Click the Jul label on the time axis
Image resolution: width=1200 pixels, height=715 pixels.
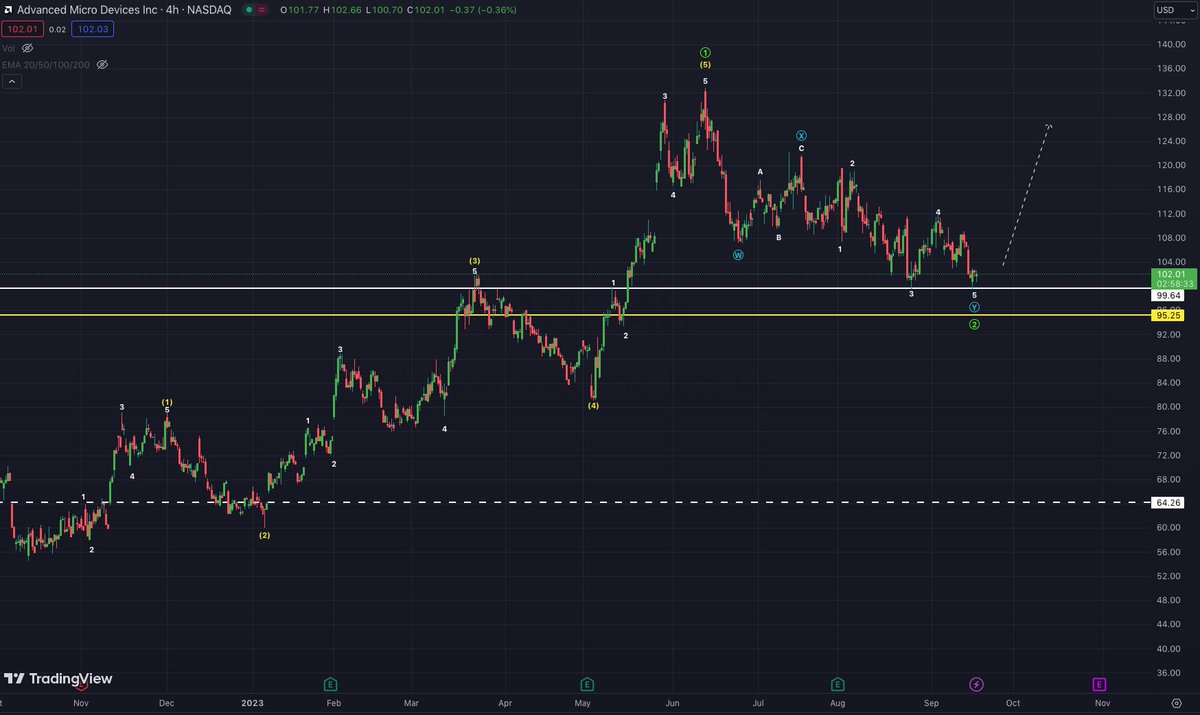758,704
